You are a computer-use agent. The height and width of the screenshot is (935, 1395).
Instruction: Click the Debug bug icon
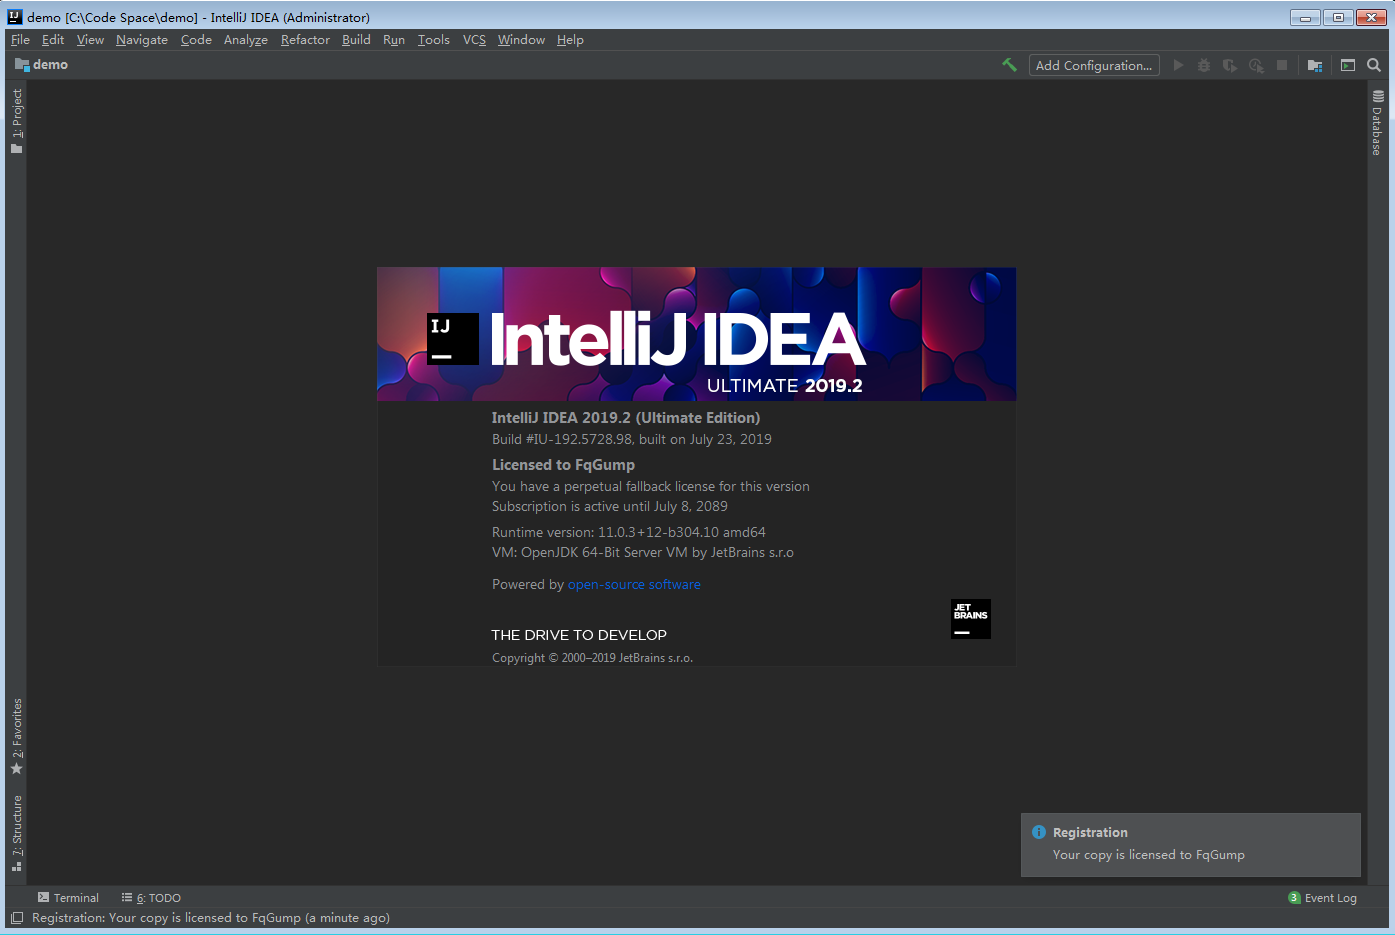[1204, 65]
